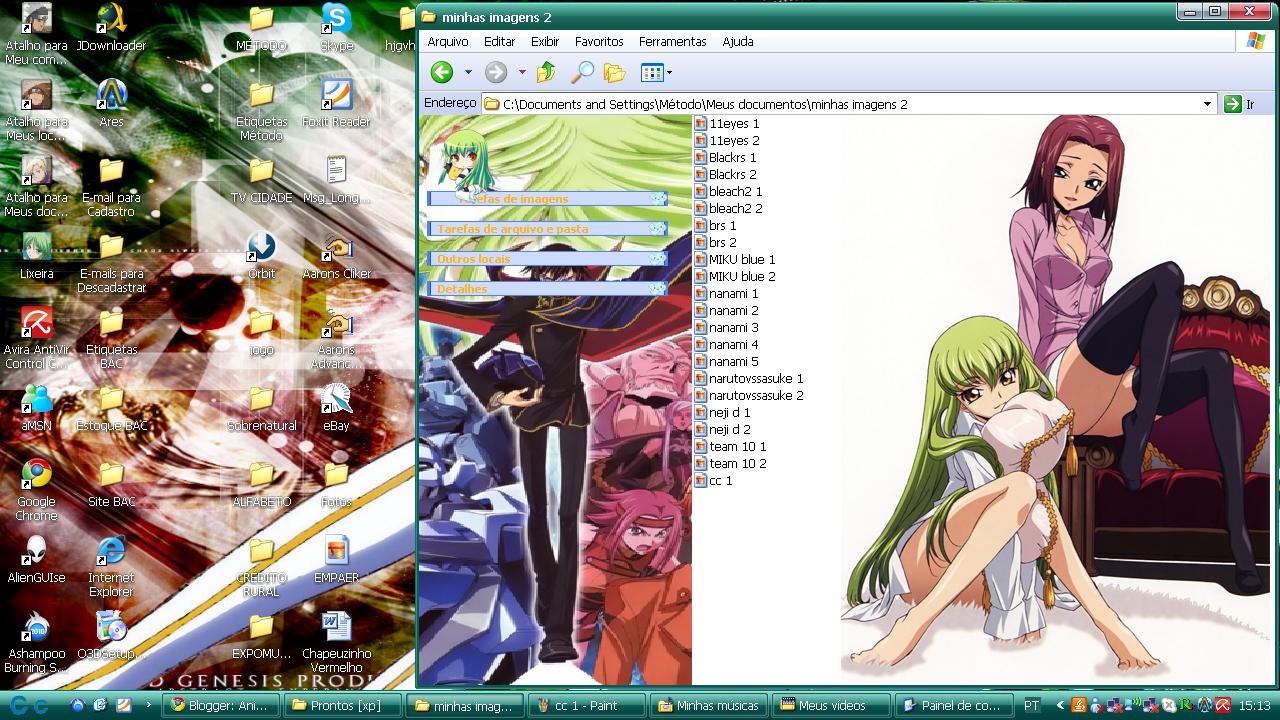Select the file brs 2
Image resolution: width=1280 pixels, height=720 pixels.
pyautogui.click(x=716, y=243)
